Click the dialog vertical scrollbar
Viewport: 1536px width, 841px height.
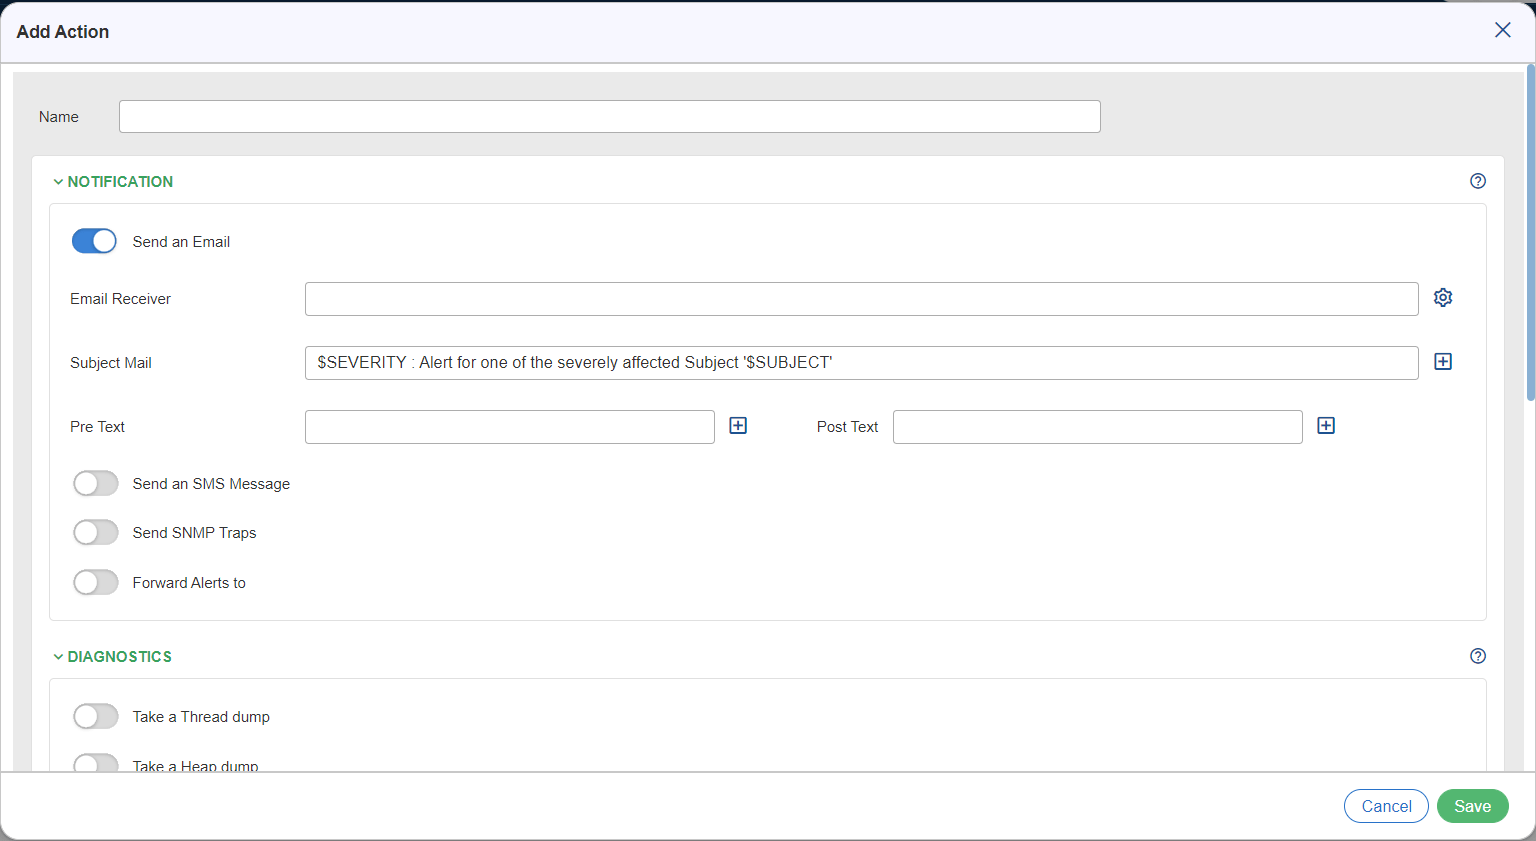[1531, 232]
